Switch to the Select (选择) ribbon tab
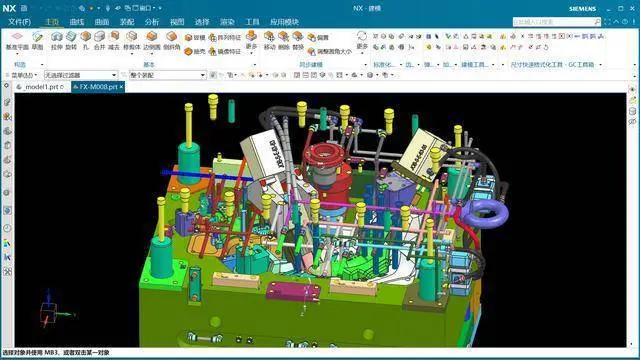This screenshot has height=360, width=640. click(202, 22)
